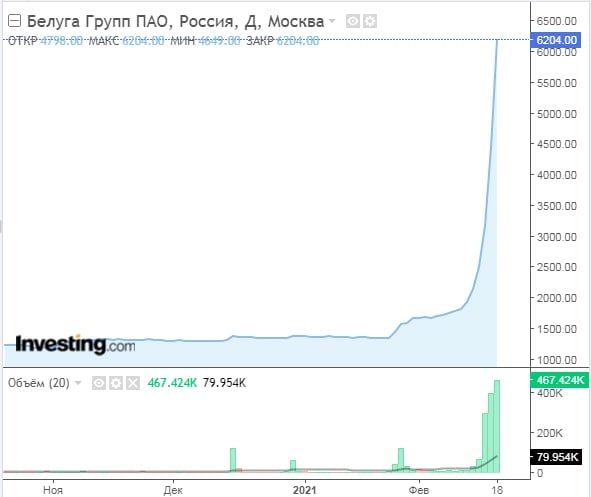
Task: Click the 5000.00 price axis label
Action: [x=557, y=114]
